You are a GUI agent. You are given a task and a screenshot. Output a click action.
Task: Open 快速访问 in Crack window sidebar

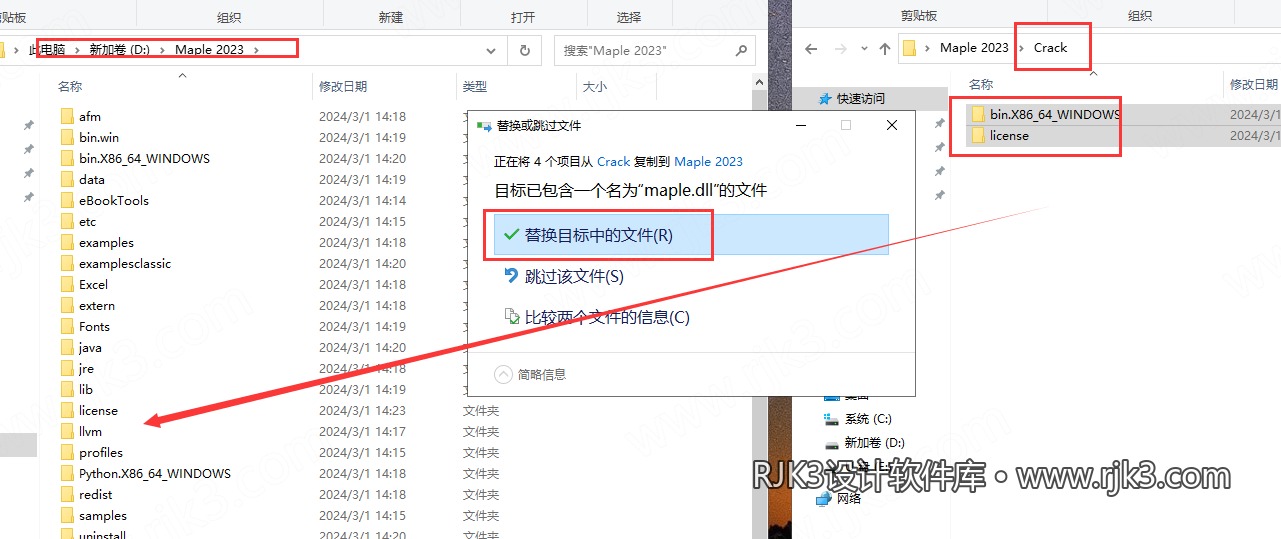pos(860,98)
